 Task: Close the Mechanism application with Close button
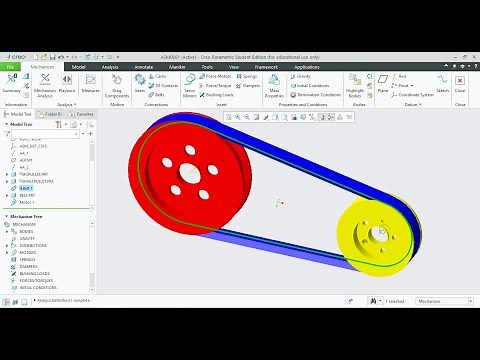[460, 83]
